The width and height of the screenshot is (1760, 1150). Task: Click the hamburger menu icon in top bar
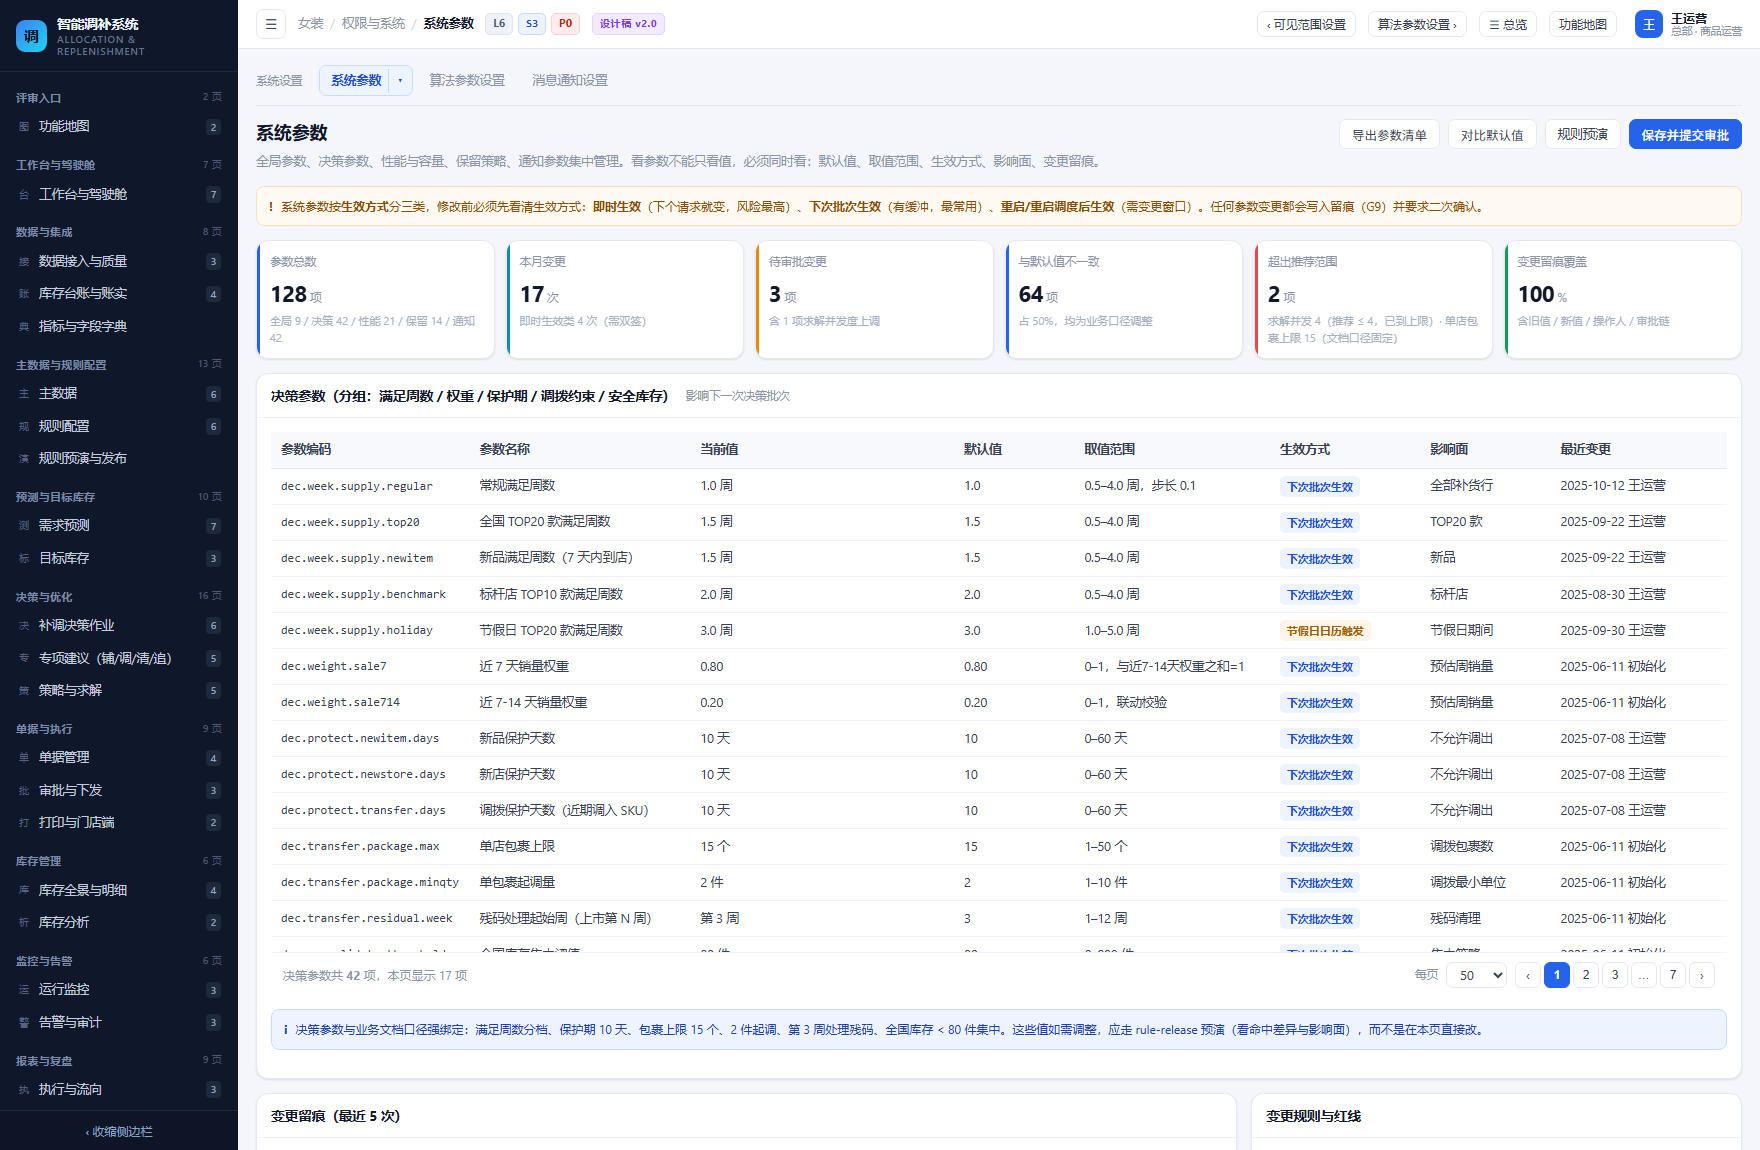(271, 24)
